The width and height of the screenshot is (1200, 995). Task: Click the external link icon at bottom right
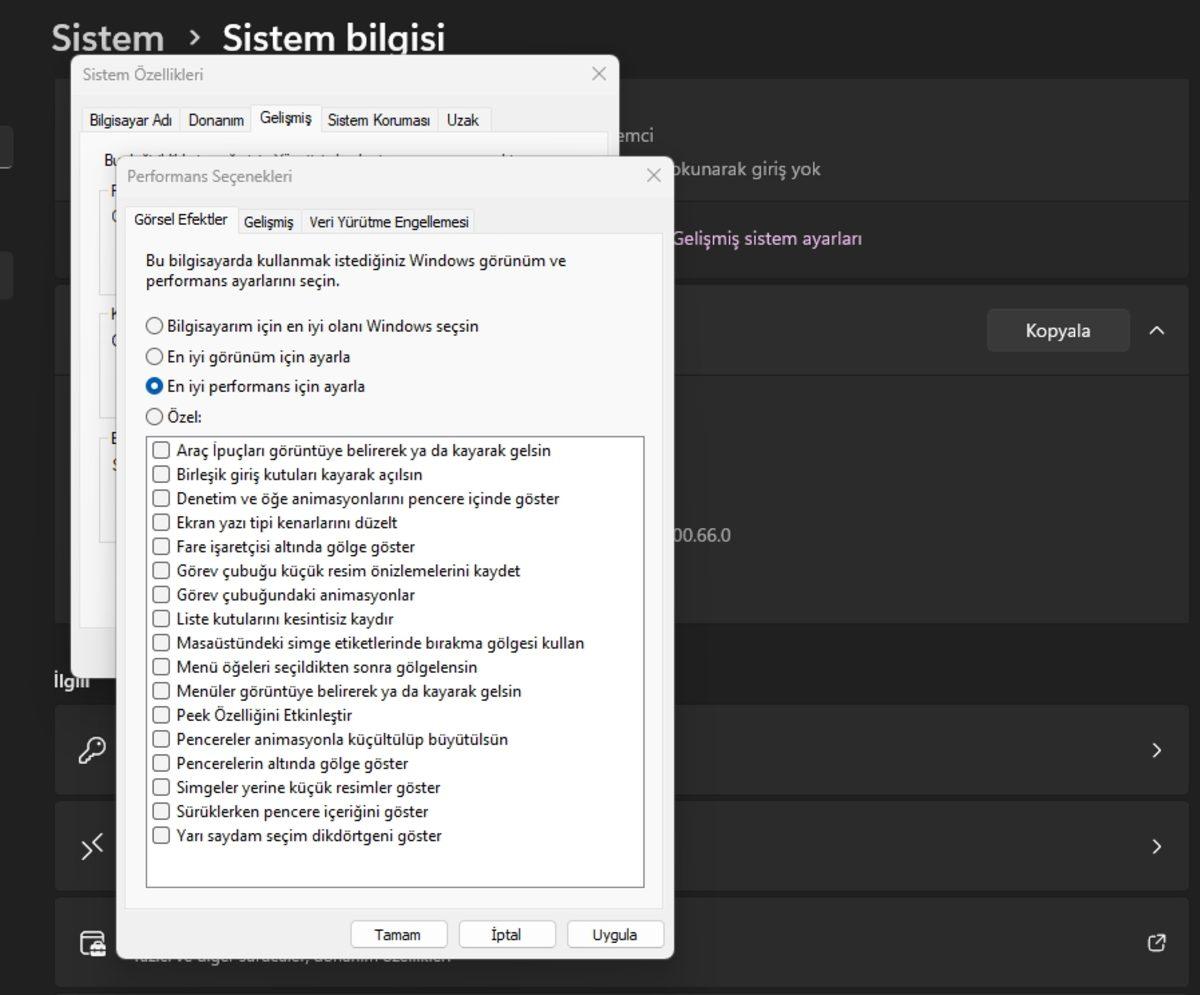click(1156, 943)
